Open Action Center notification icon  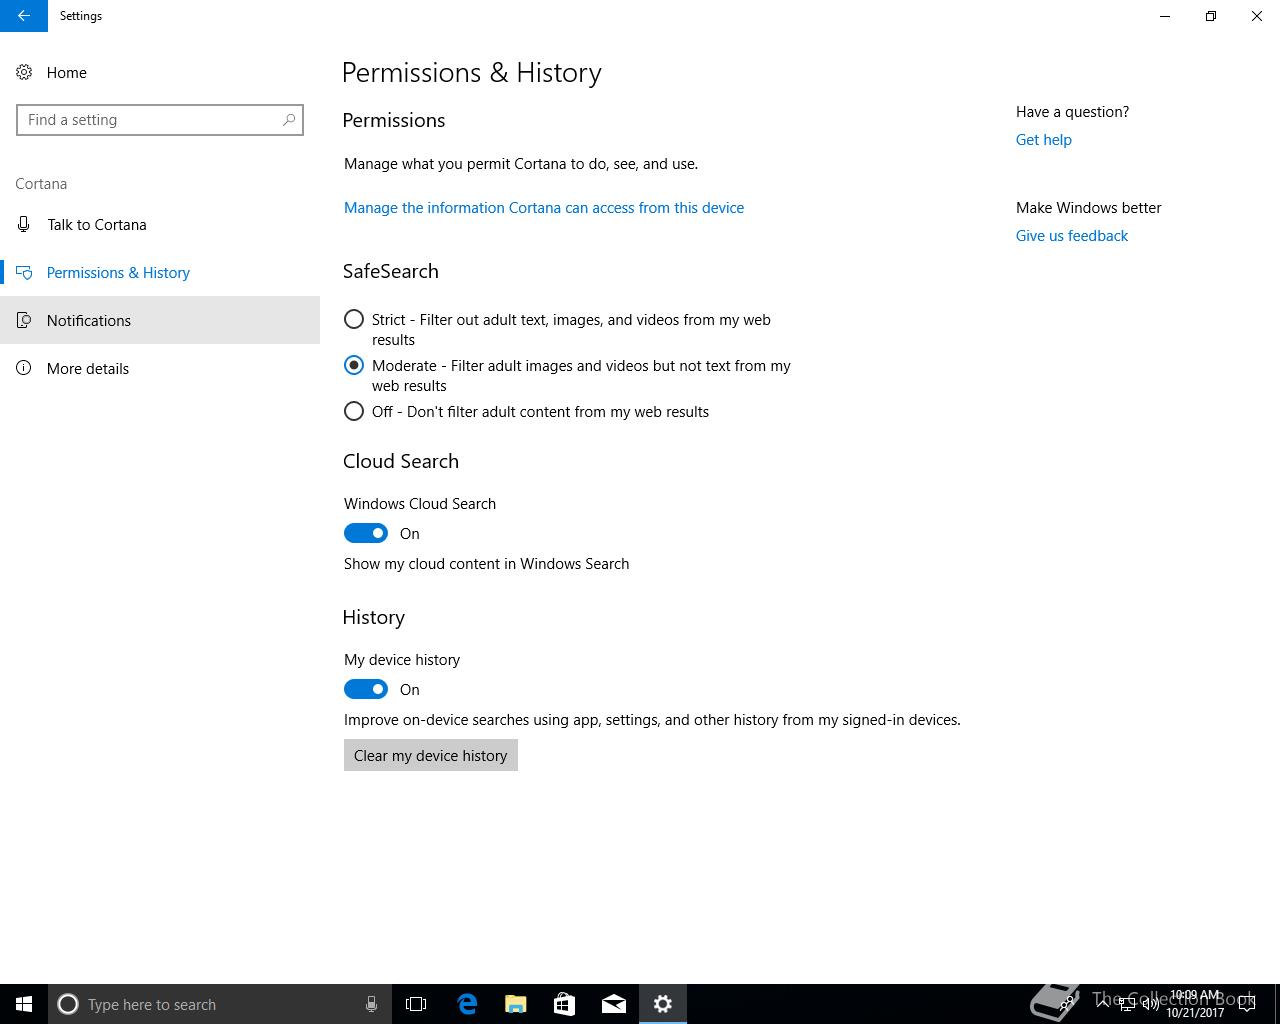1246,1004
